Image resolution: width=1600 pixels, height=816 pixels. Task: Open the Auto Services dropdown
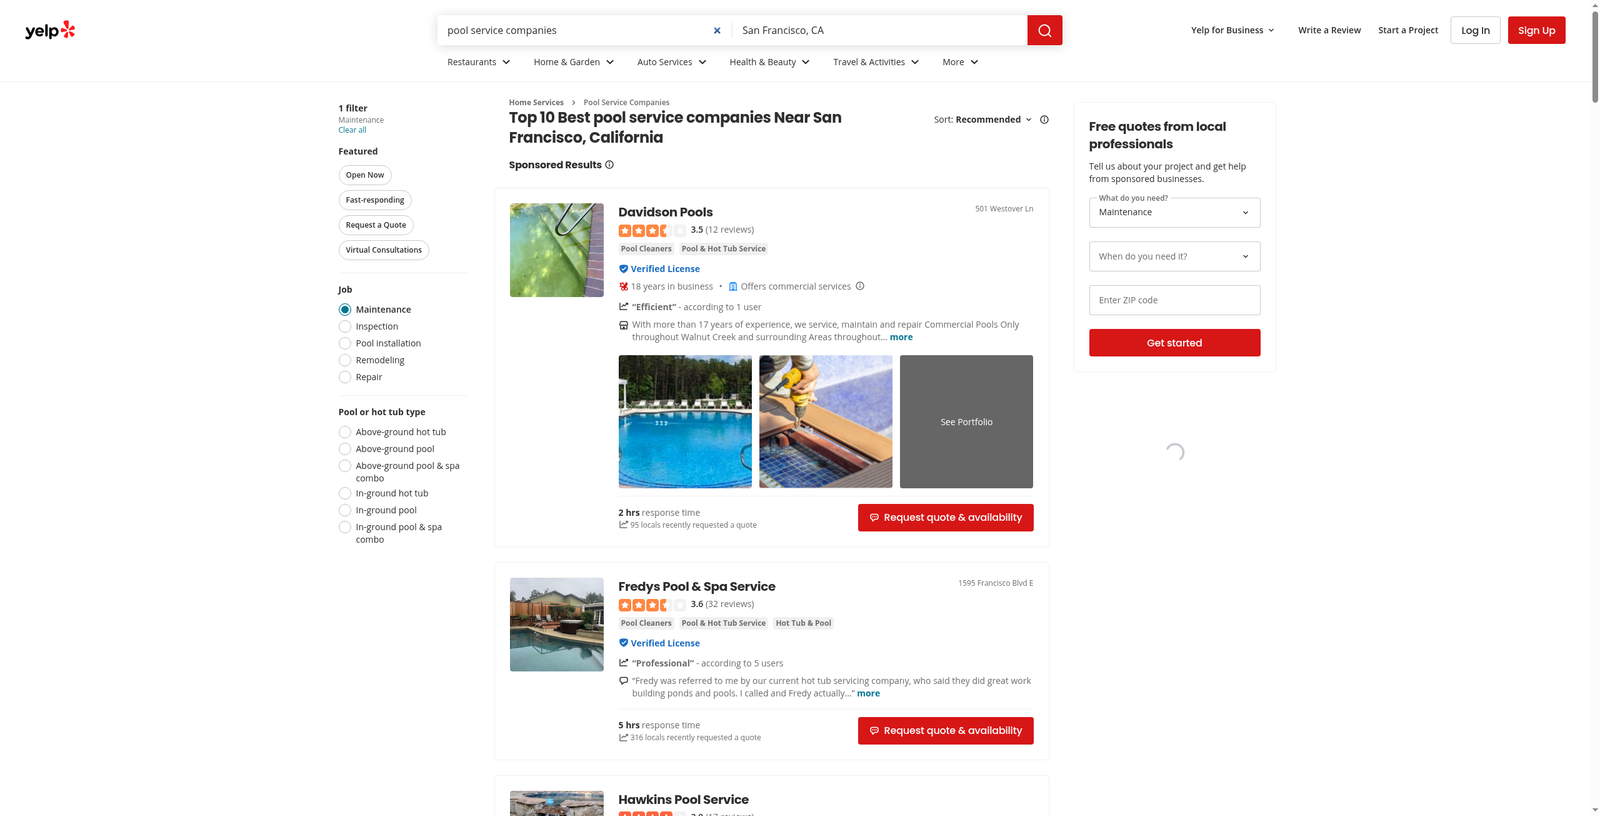click(672, 62)
